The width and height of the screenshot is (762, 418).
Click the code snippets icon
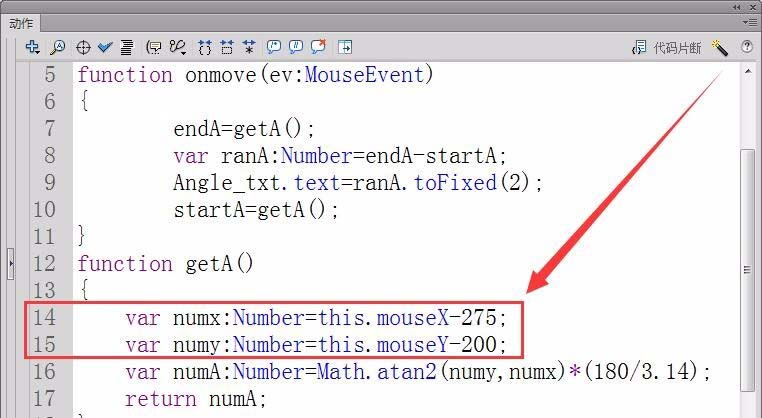[x=639, y=48]
